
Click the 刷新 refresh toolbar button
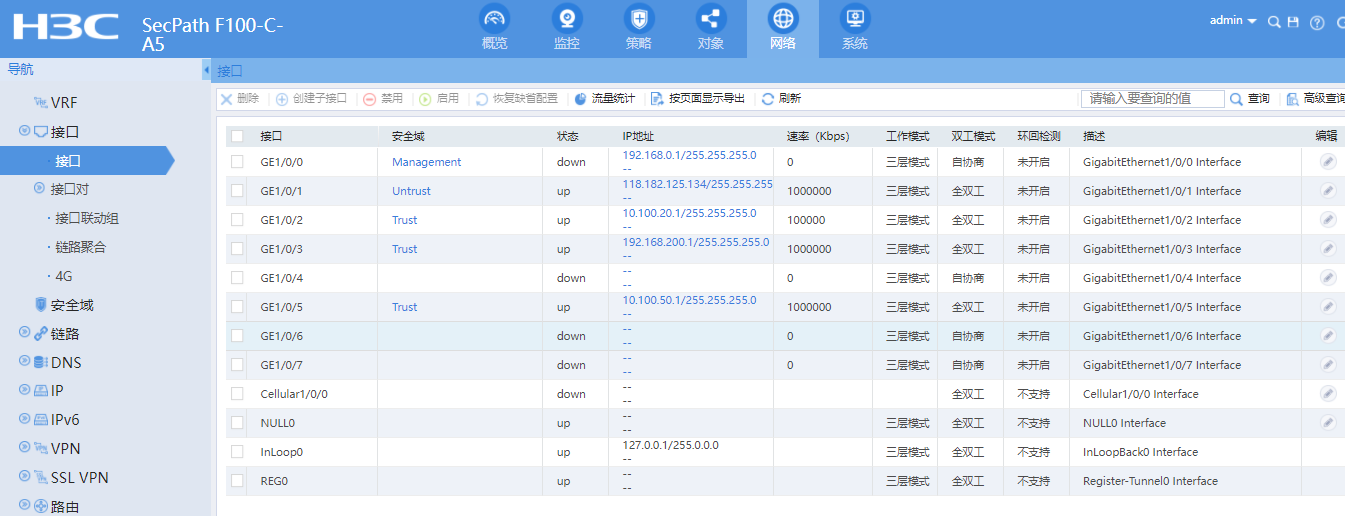(781, 99)
